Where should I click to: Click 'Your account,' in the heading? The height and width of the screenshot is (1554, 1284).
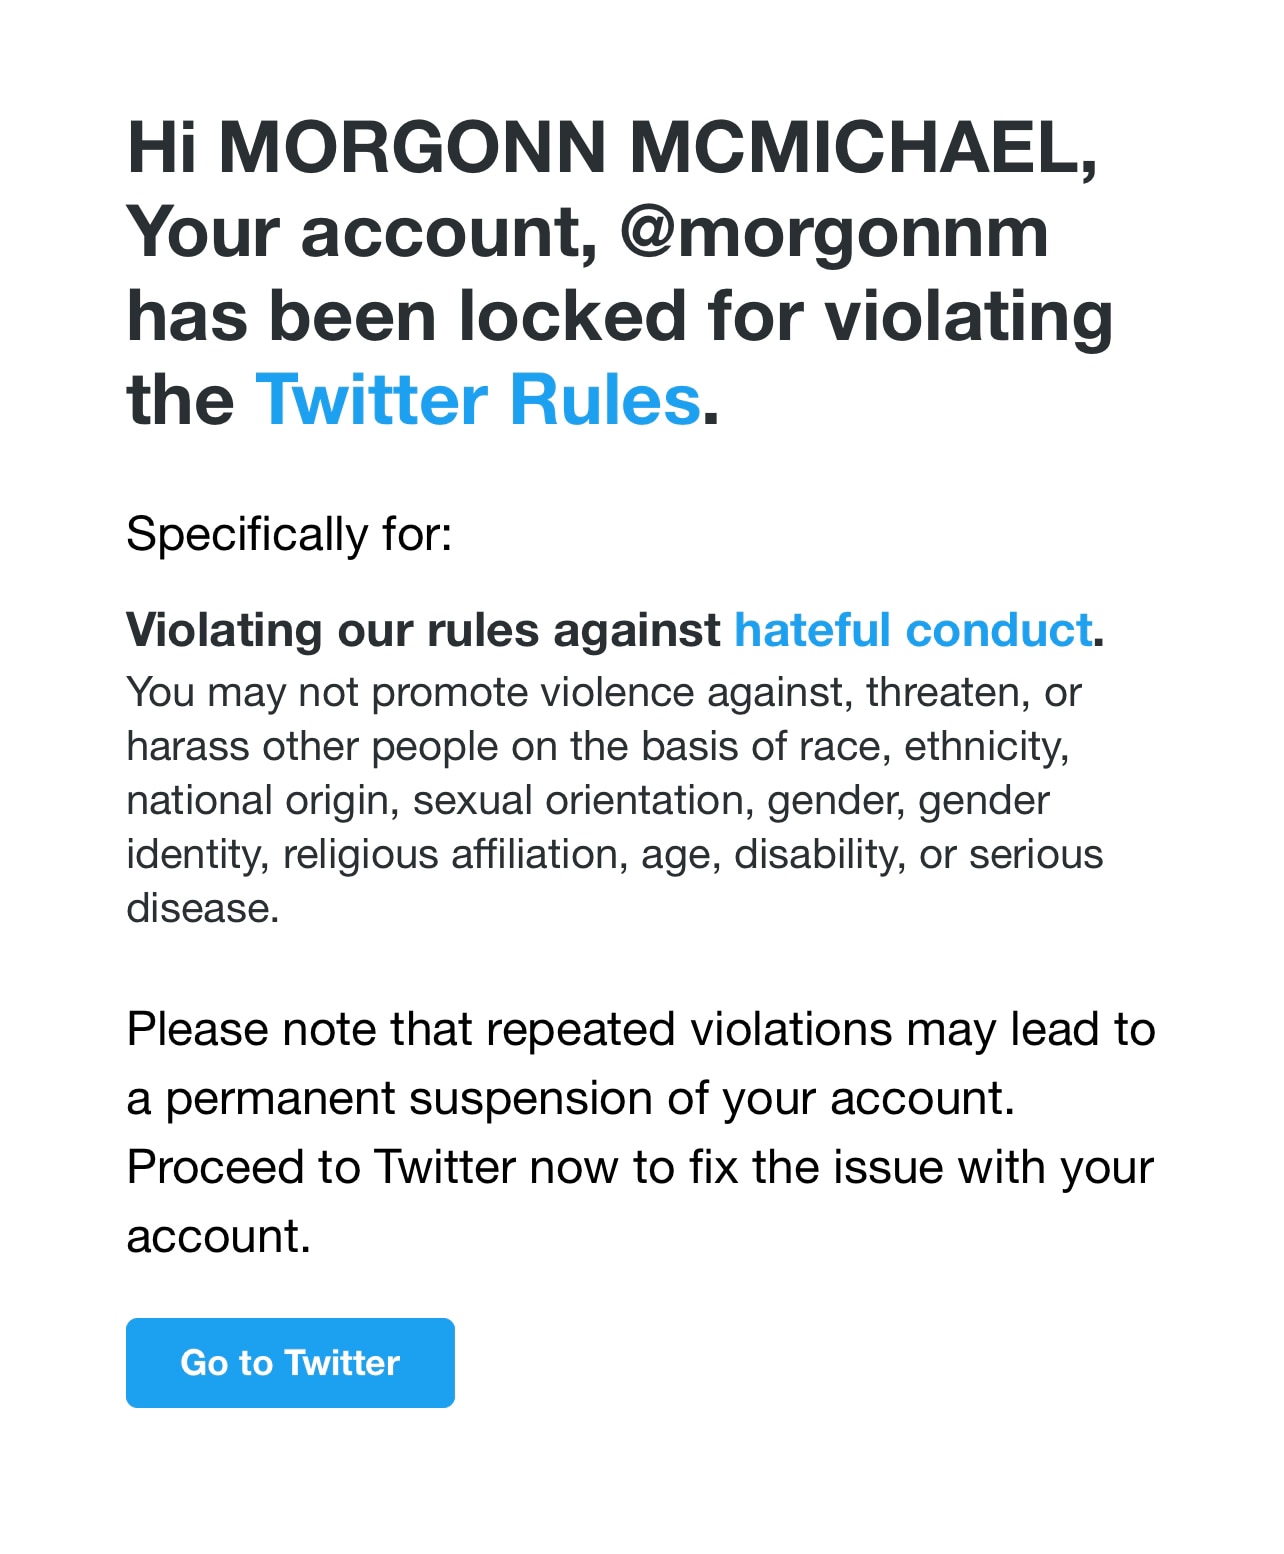point(362,232)
